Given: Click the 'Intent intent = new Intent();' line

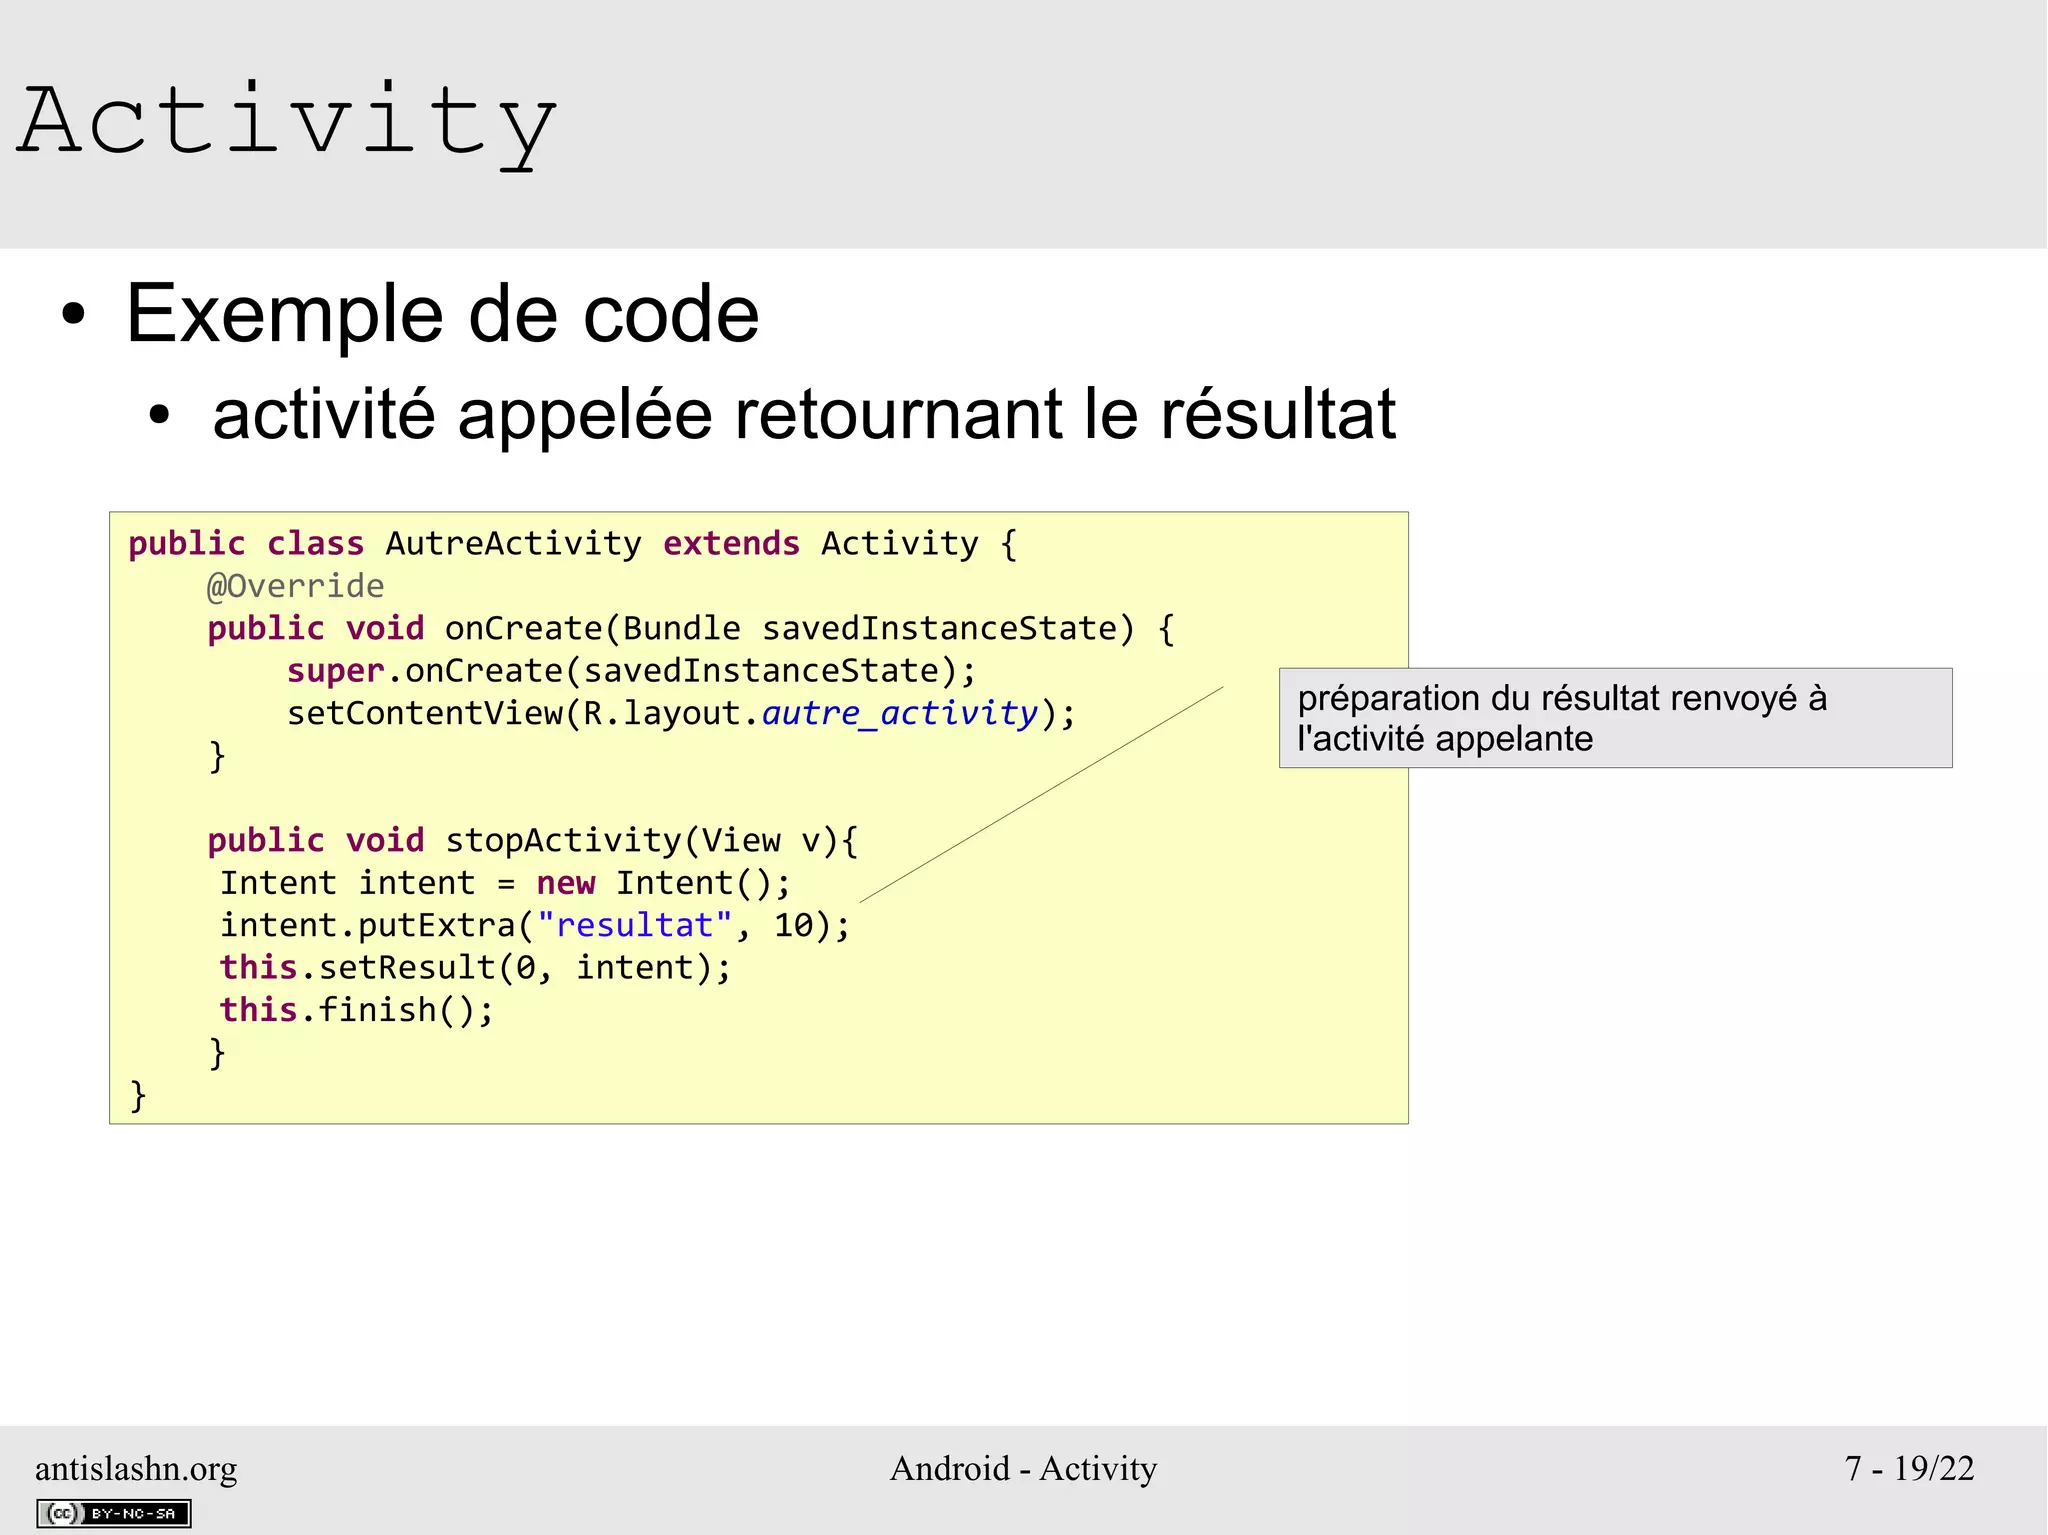Looking at the screenshot, I should tap(505, 883).
